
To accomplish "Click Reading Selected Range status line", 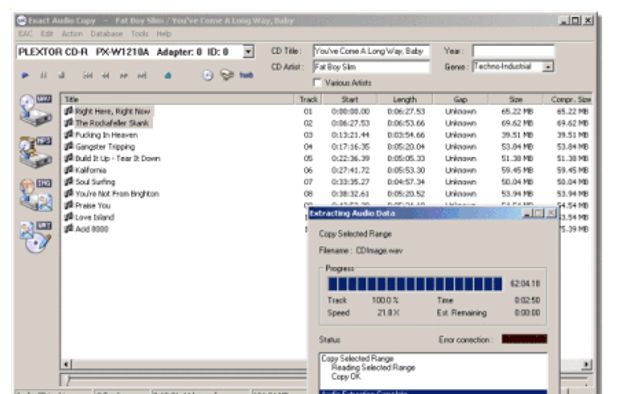I will pos(373,367).
